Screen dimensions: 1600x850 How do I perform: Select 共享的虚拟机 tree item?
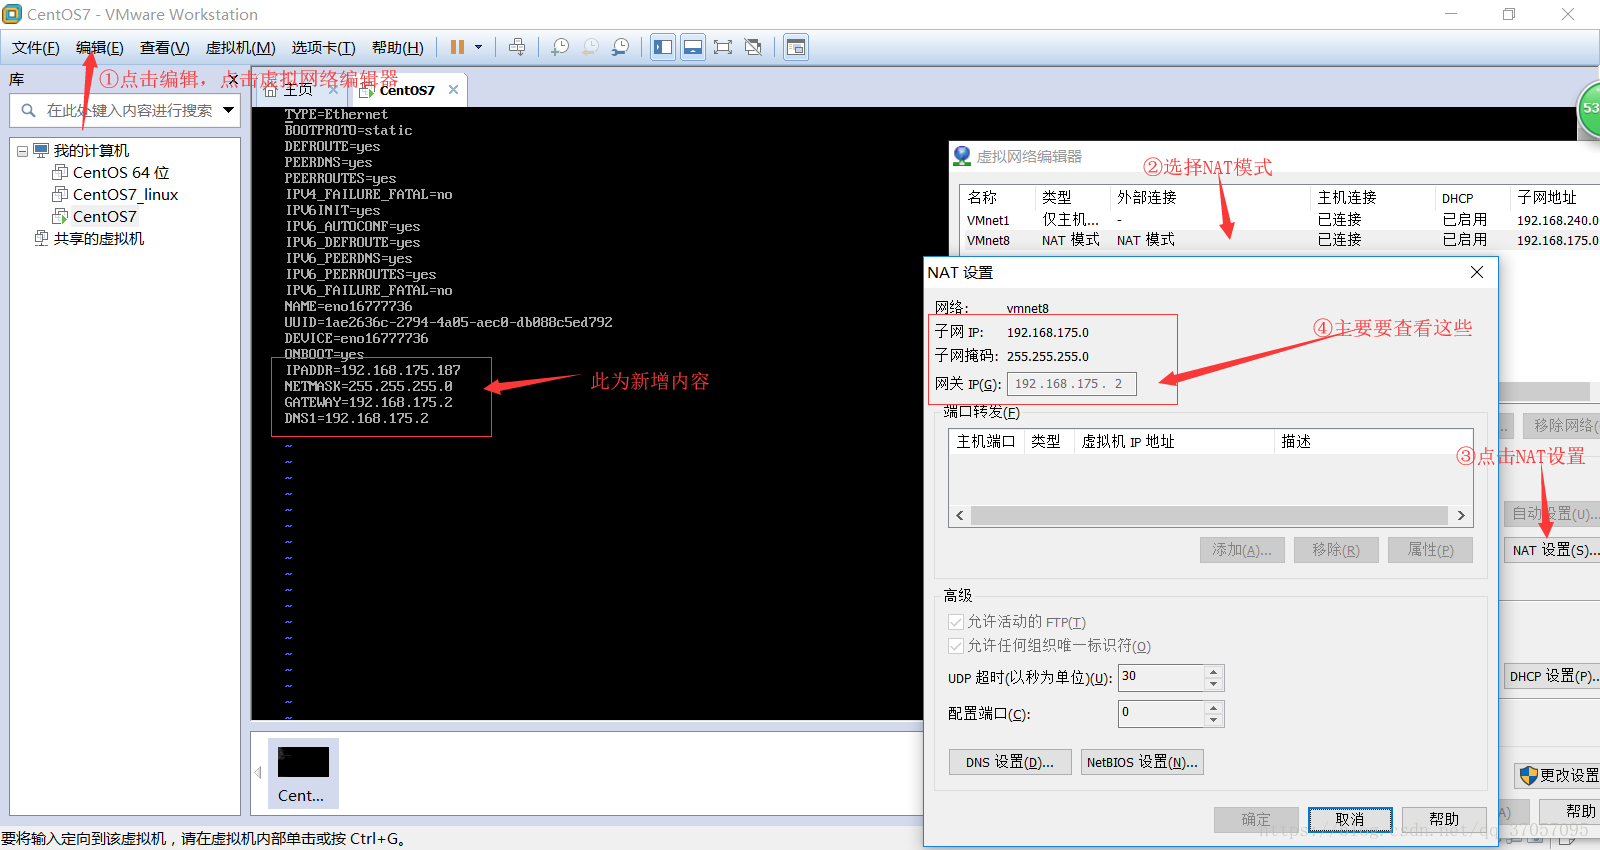pyautogui.click(x=98, y=239)
